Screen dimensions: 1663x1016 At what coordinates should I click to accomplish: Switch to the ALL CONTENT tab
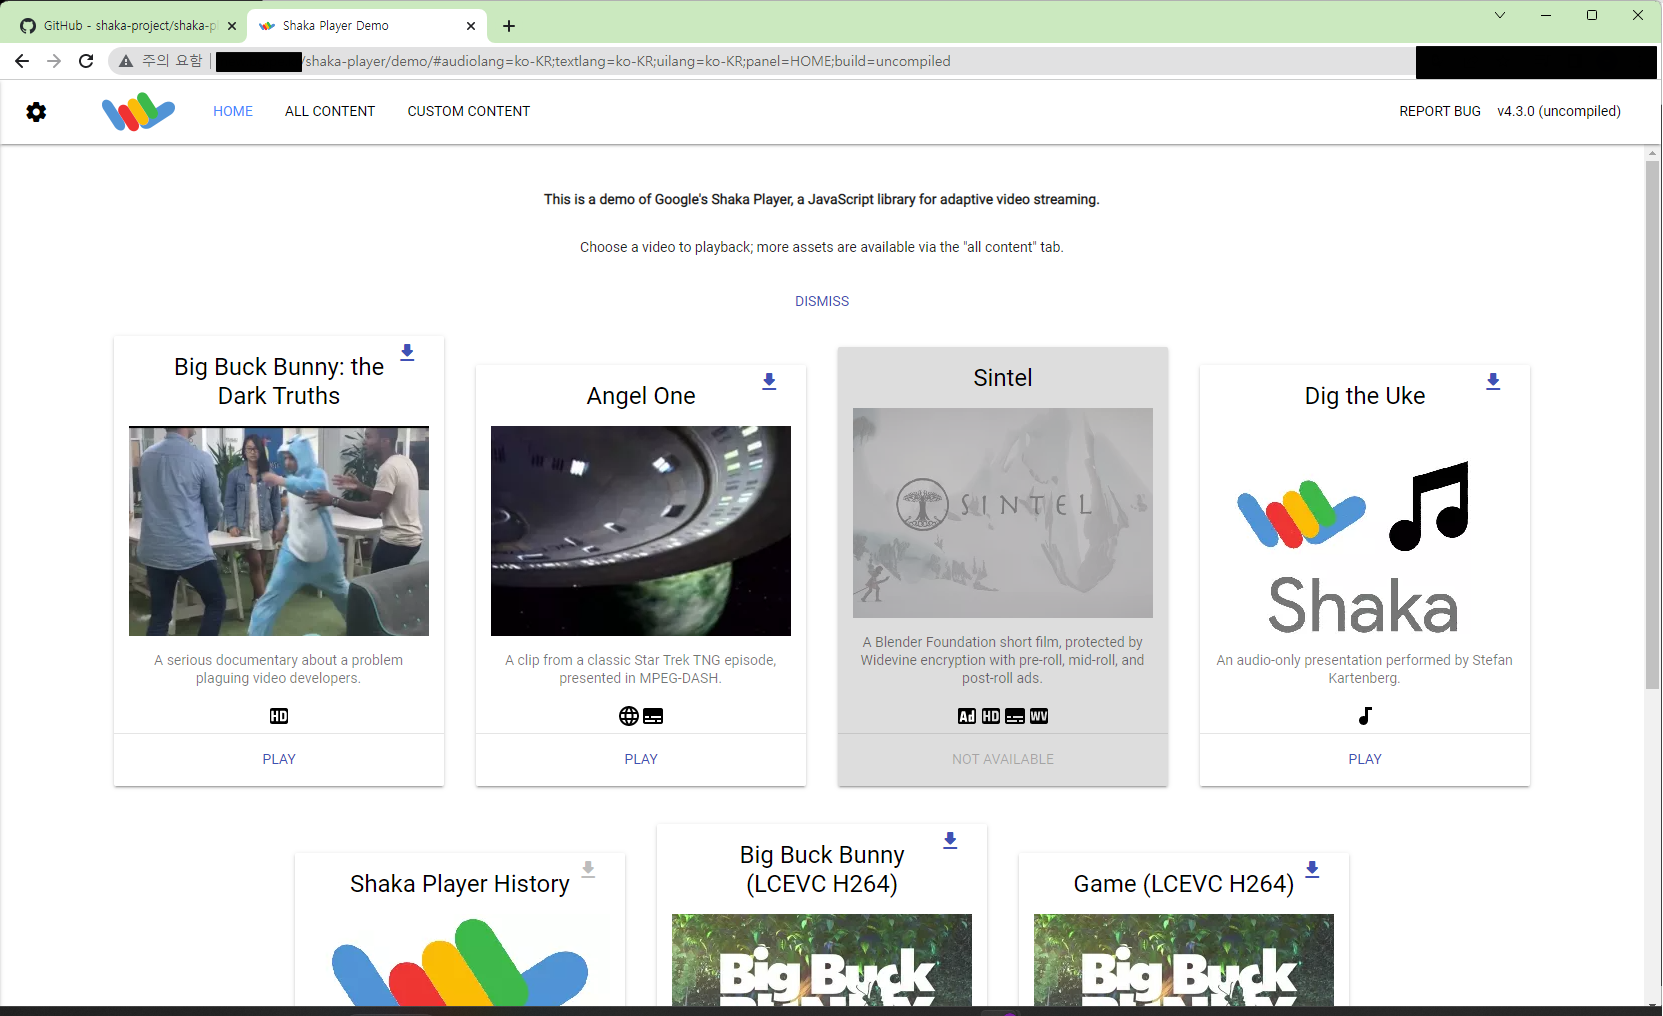330,112
